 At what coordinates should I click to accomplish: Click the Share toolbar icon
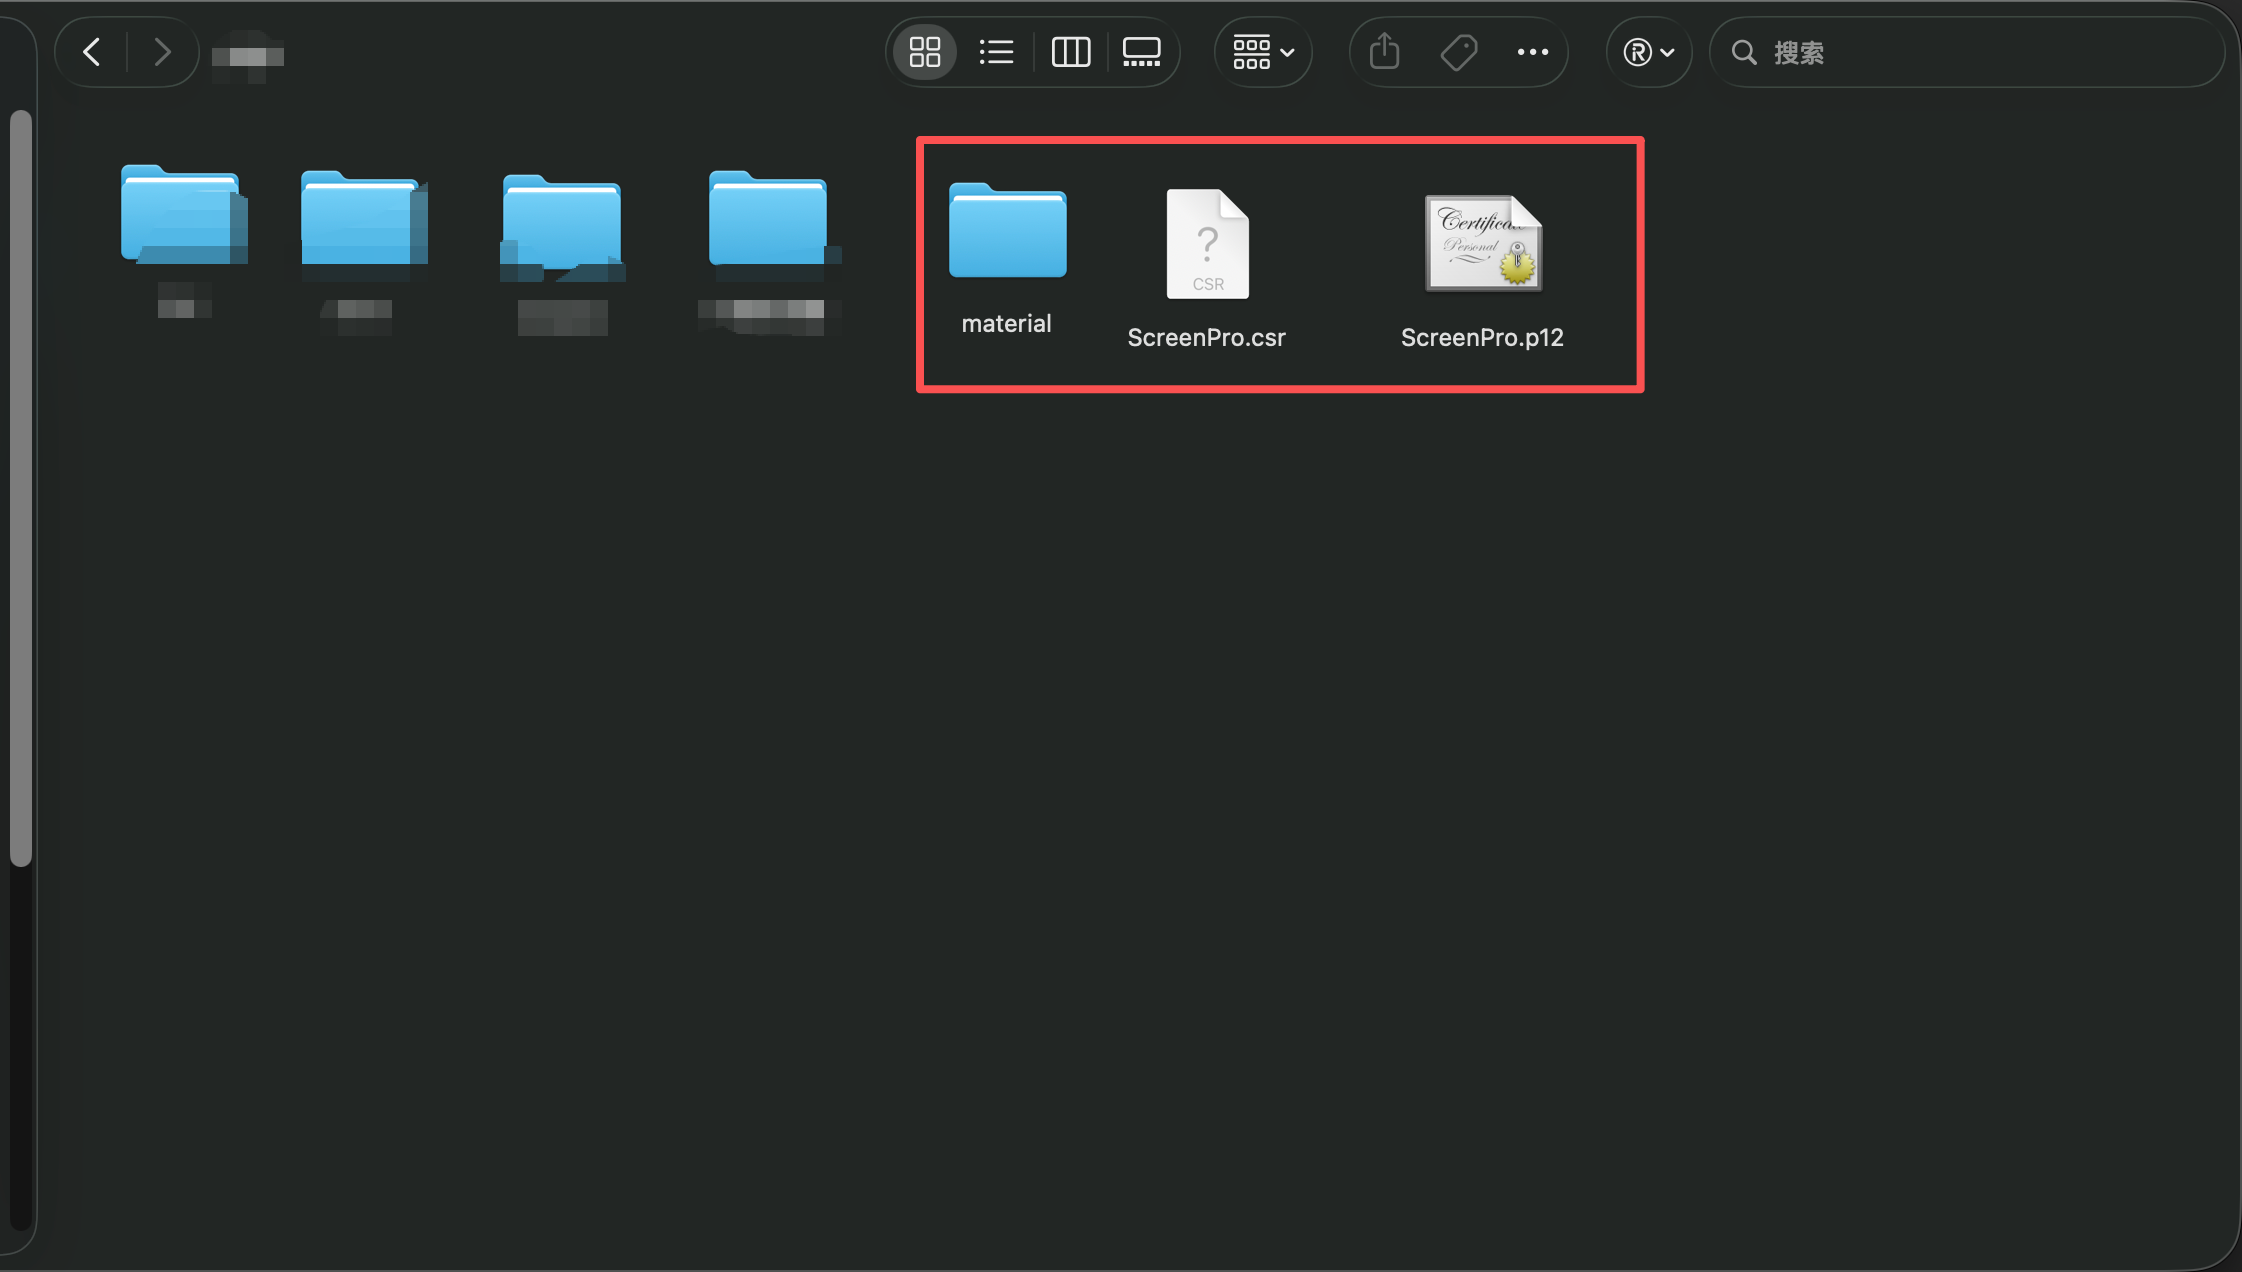[x=1385, y=52]
